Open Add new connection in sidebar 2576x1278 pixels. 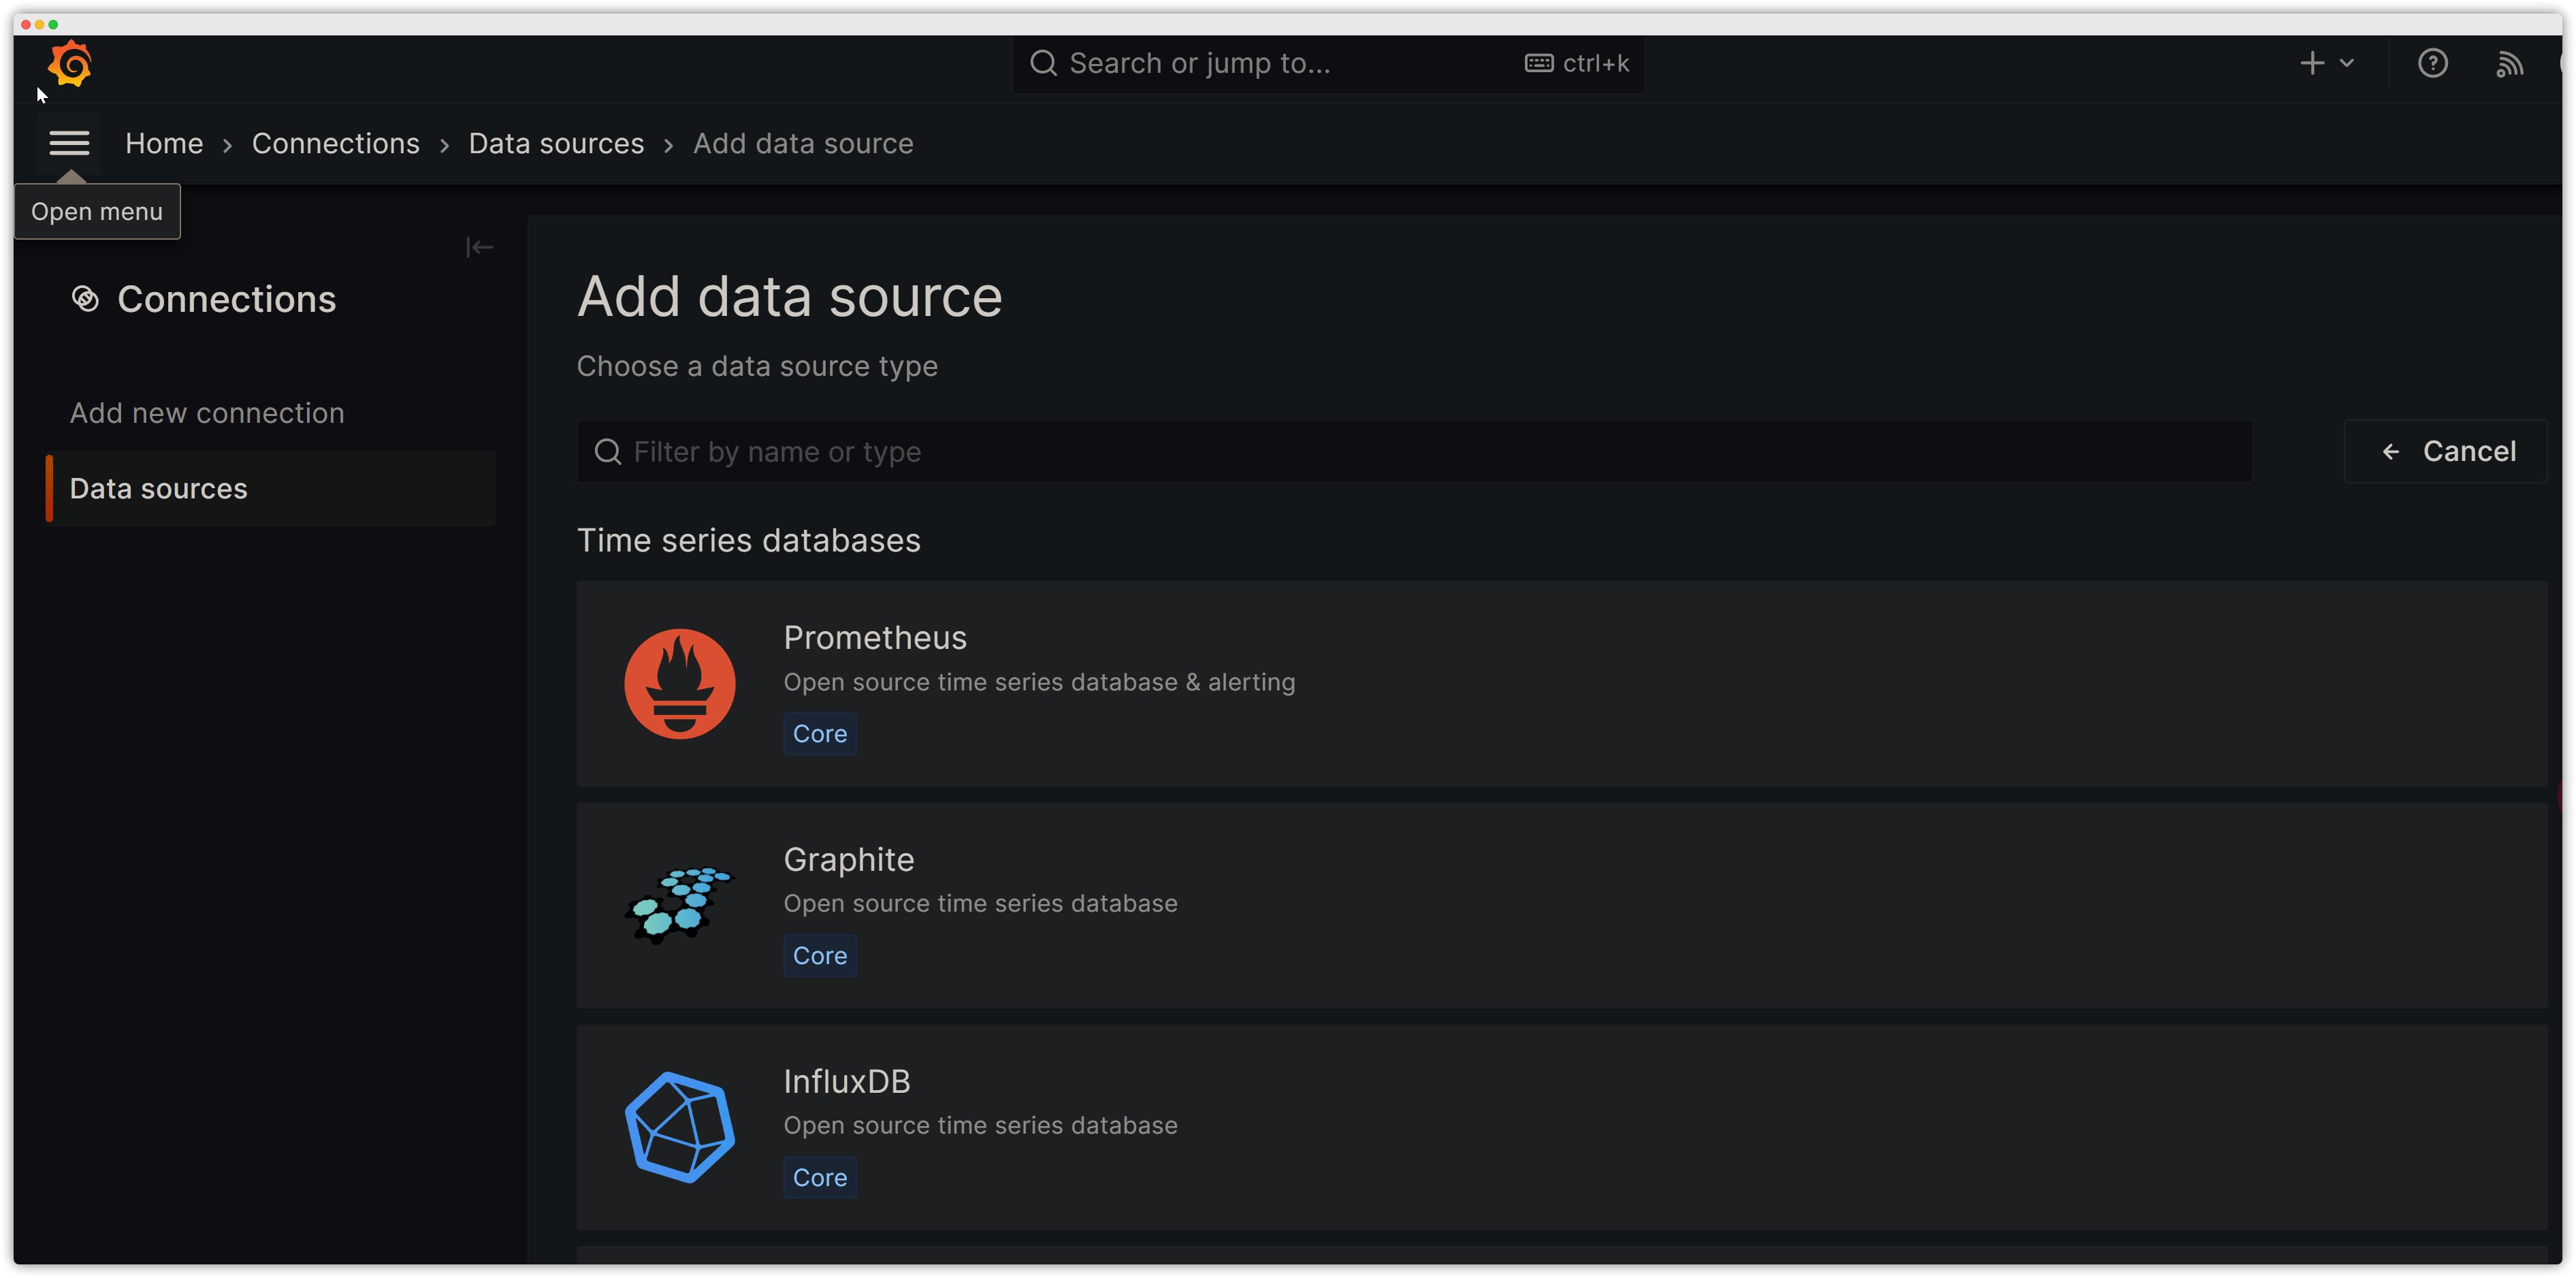207,413
